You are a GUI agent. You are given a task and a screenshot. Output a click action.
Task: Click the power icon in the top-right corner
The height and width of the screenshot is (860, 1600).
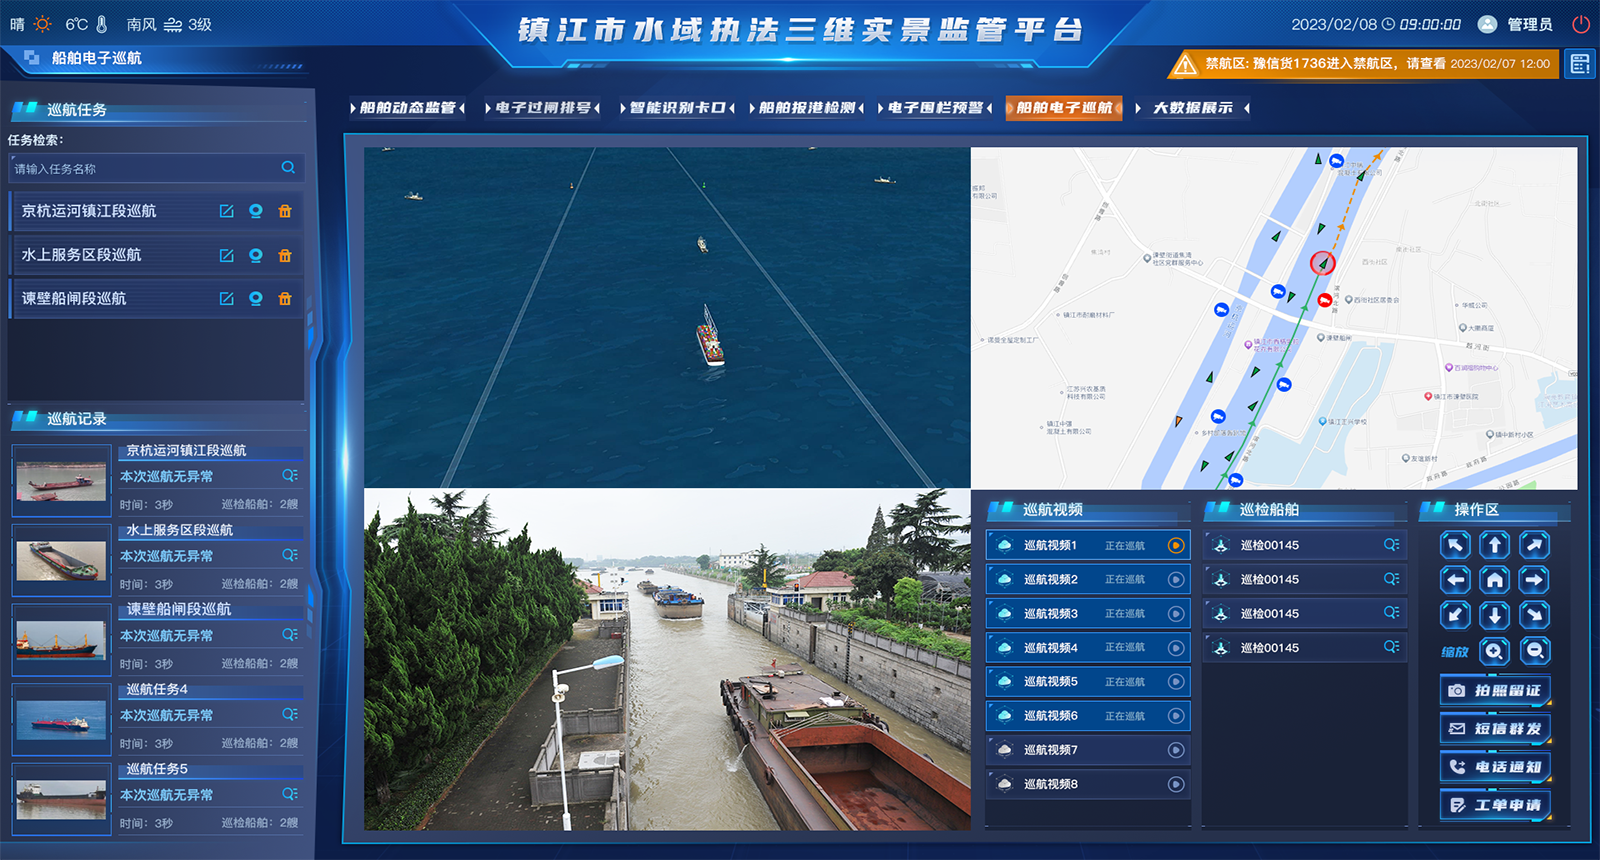click(x=1581, y=24)
